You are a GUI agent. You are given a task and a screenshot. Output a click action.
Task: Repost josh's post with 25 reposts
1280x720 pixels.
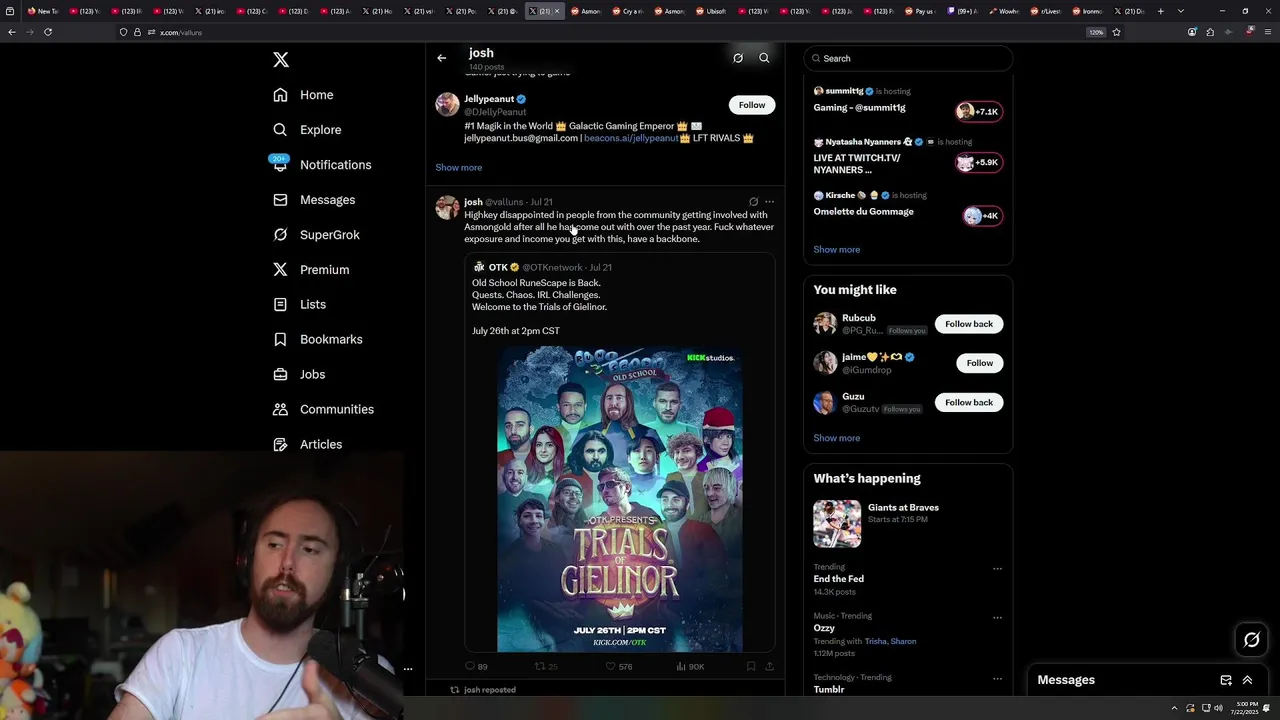tap(545, 666)
